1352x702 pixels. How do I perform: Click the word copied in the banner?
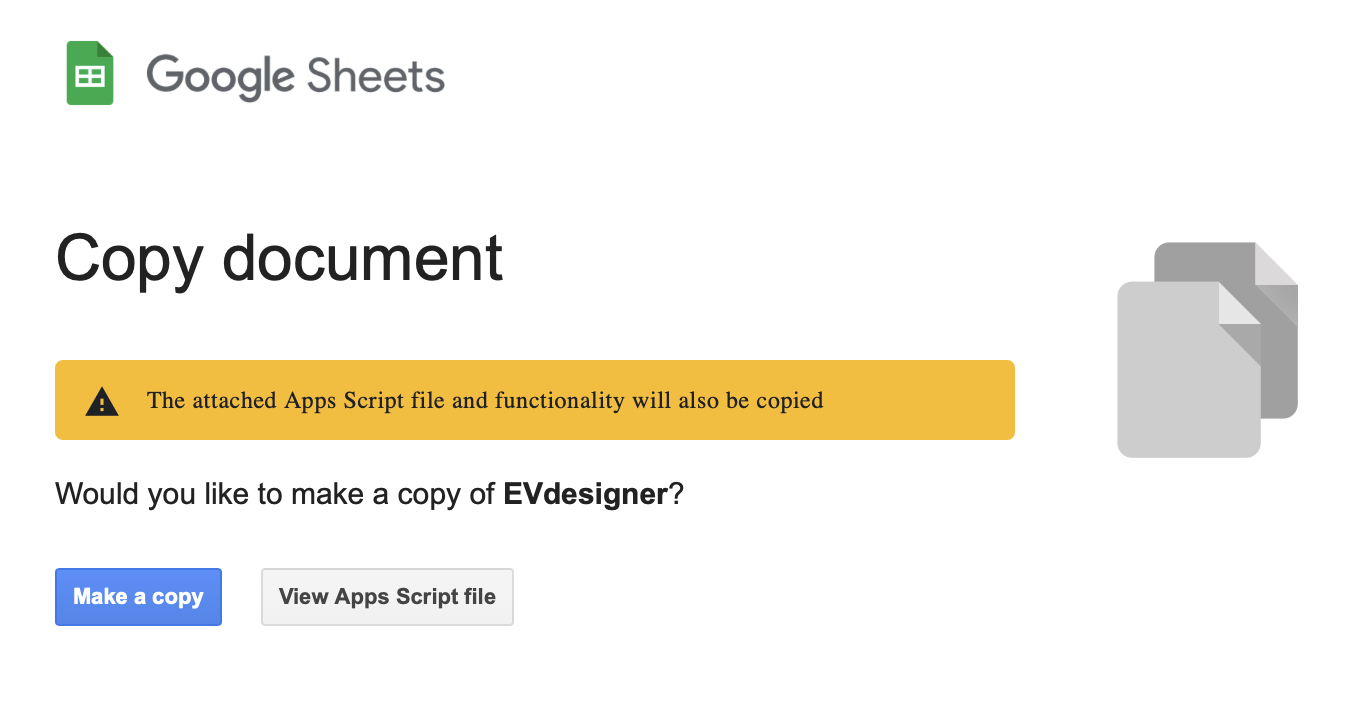[x=789, y=401]
